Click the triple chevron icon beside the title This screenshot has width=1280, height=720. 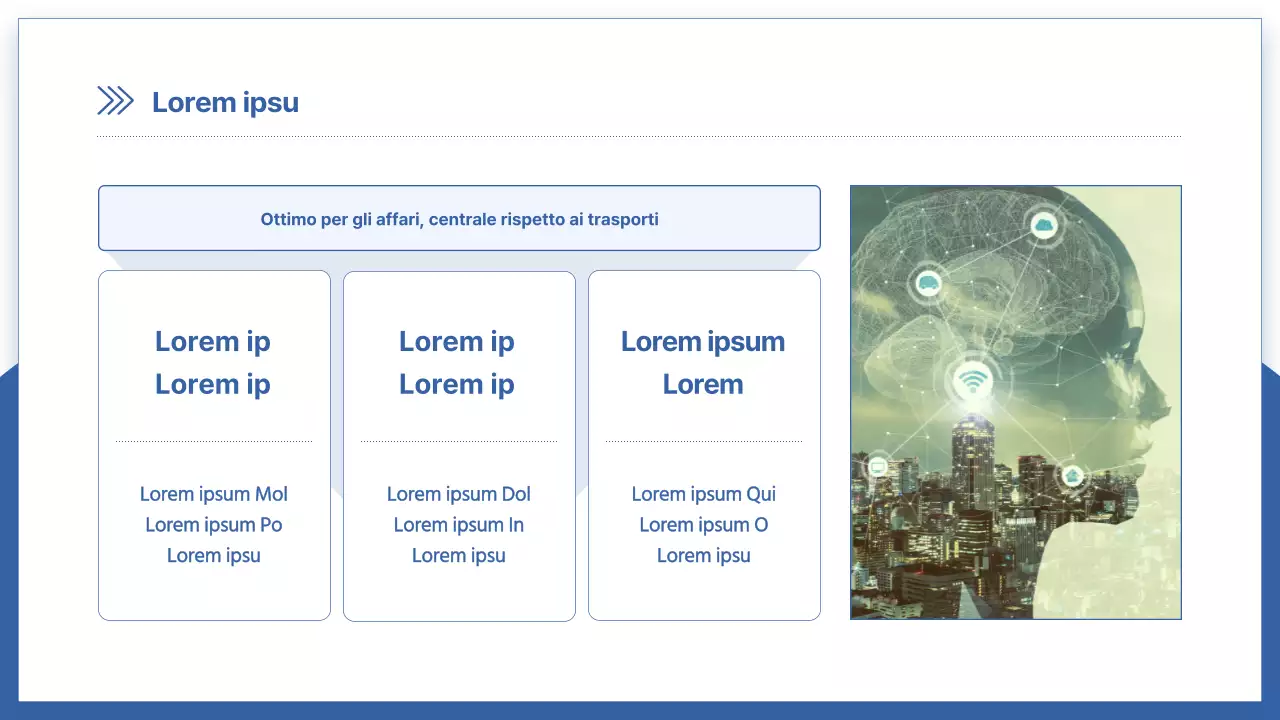coord(115,101)
